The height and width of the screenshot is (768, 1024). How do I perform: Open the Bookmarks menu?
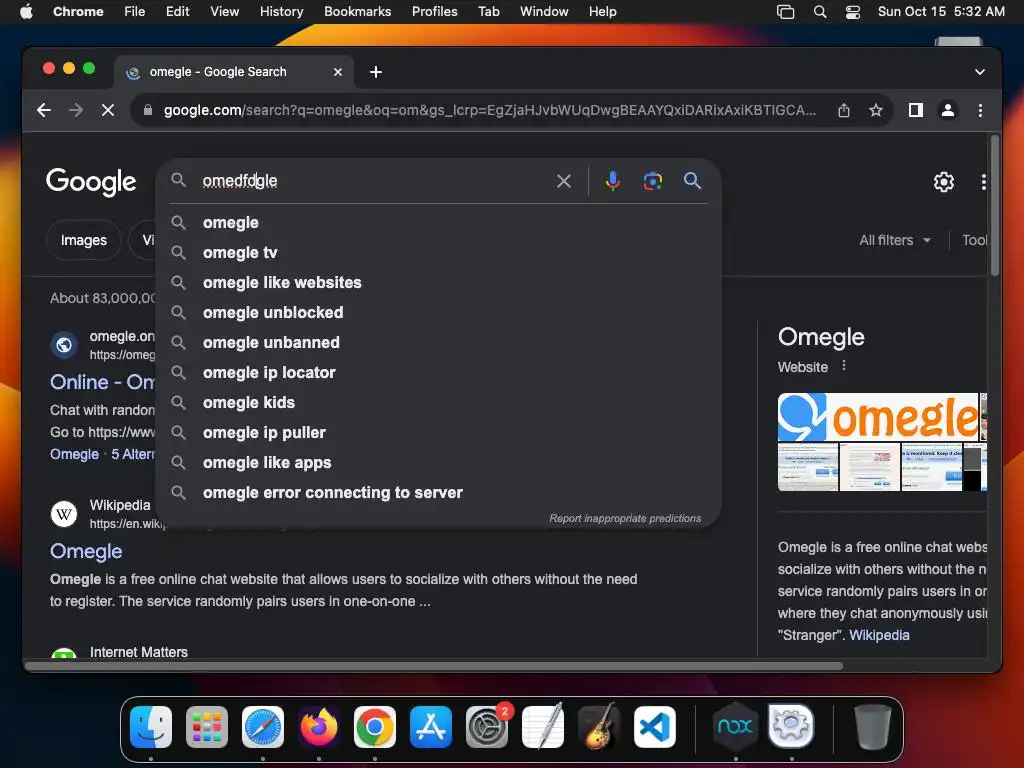tap(357, 12)
